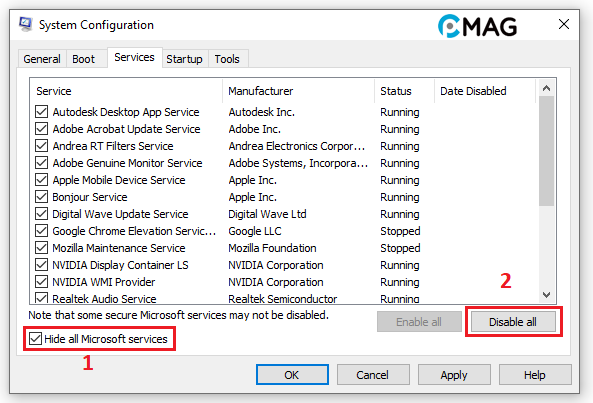593x403 pixels.
Task: Click NVIDIA Corporation beside NVIDIA Display Container
Action: click(x=276, y=265)
